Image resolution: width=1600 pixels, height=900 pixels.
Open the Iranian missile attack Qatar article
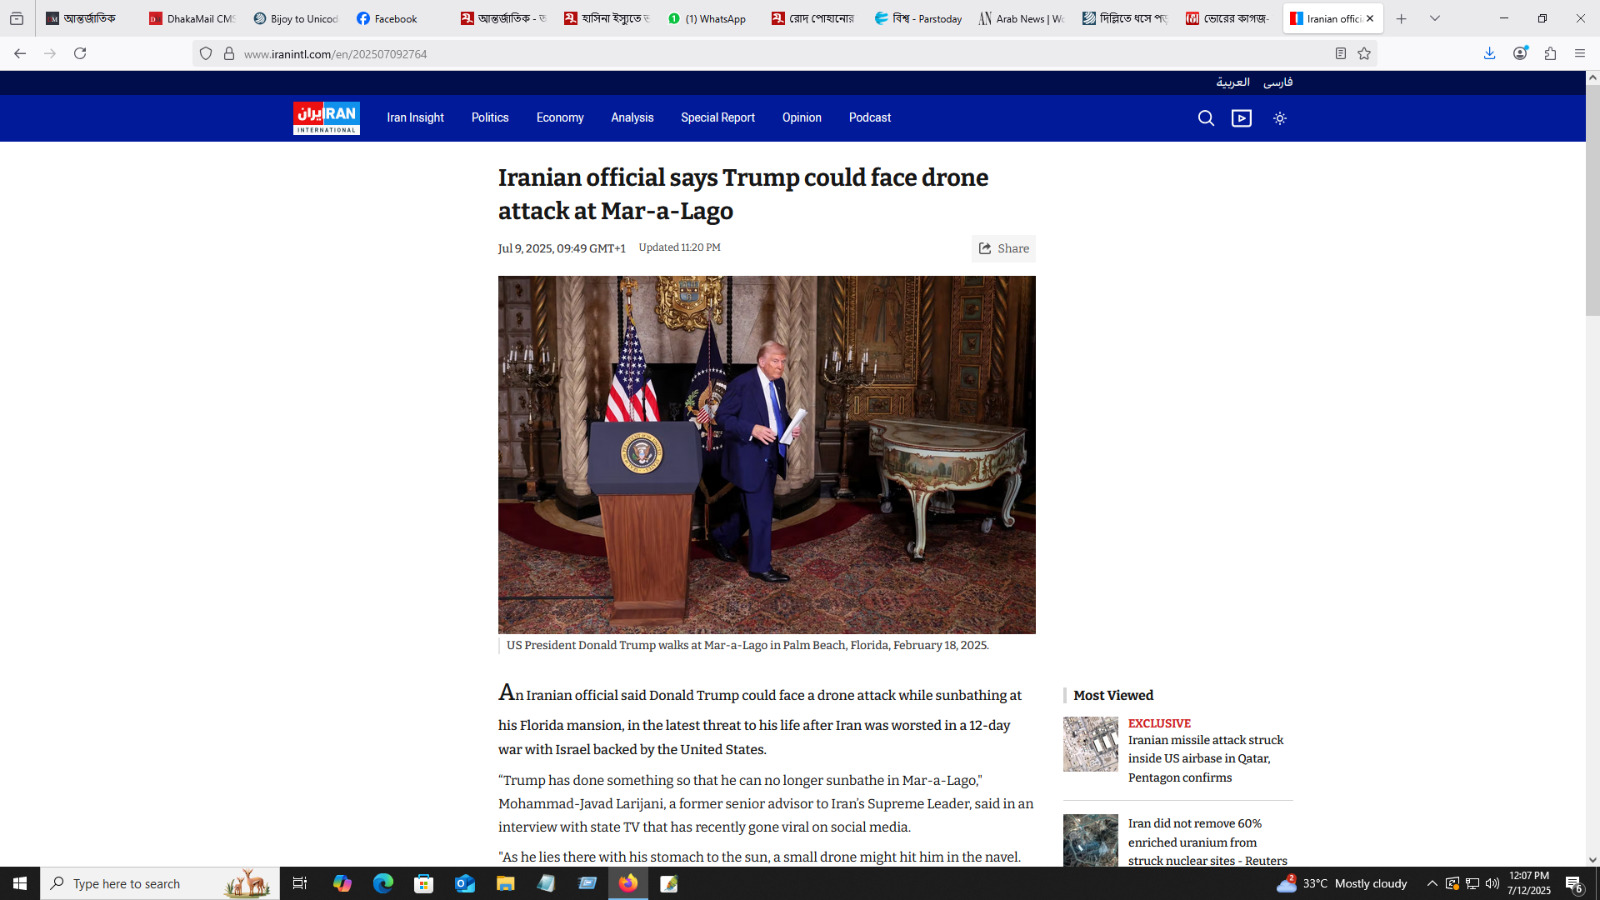tap(1205, 758)
